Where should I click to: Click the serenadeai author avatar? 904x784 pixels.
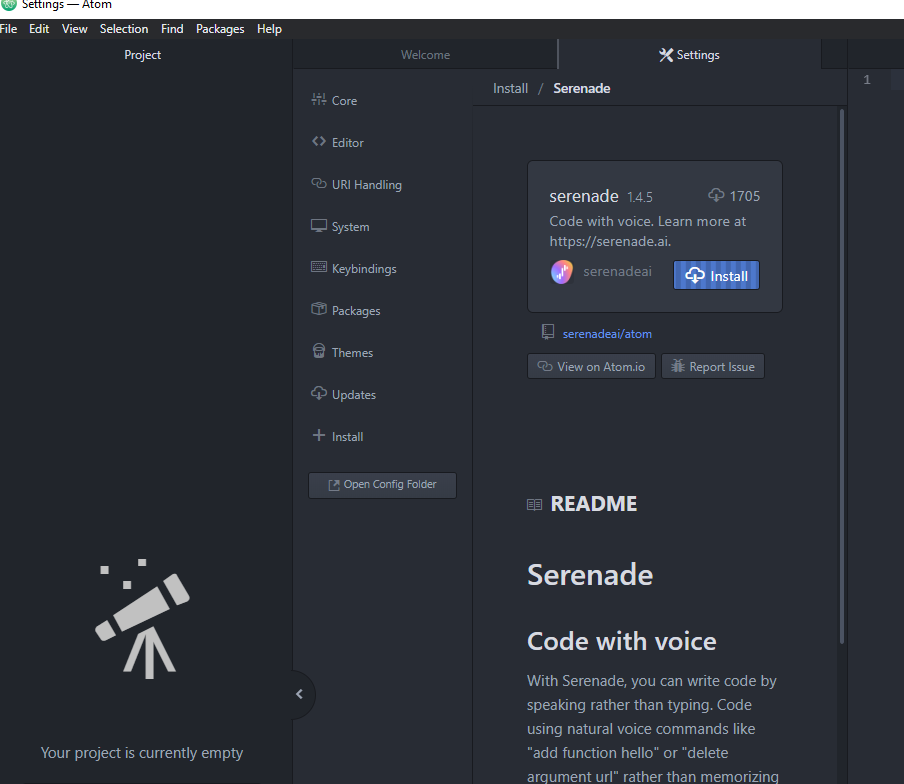562,272
